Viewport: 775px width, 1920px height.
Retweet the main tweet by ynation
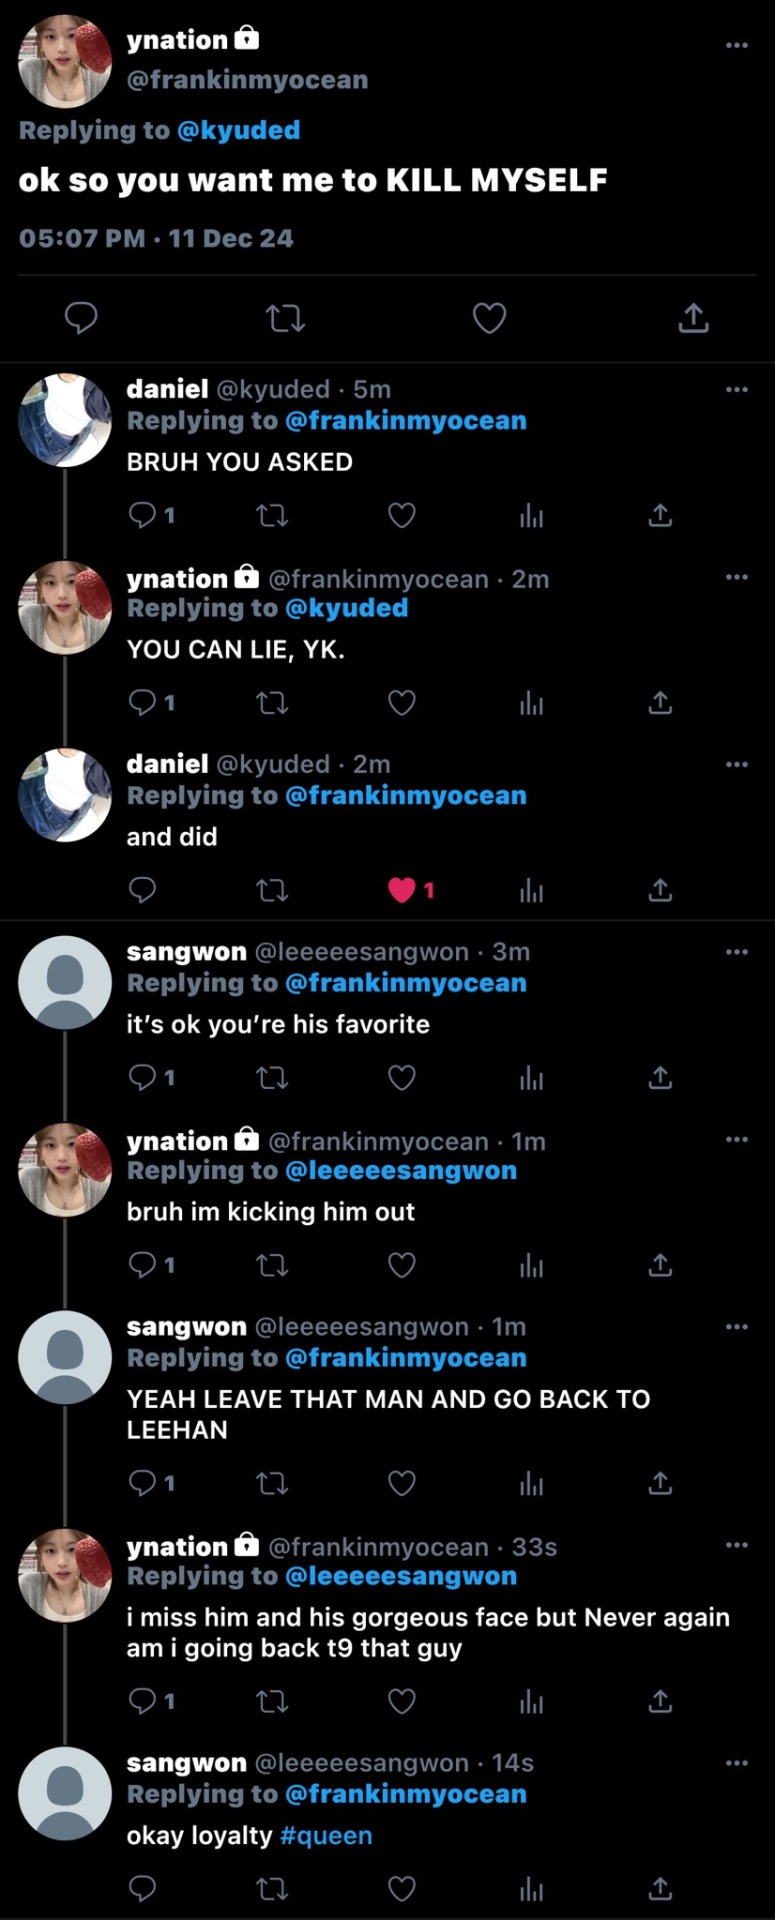click(x=285, y=318)
